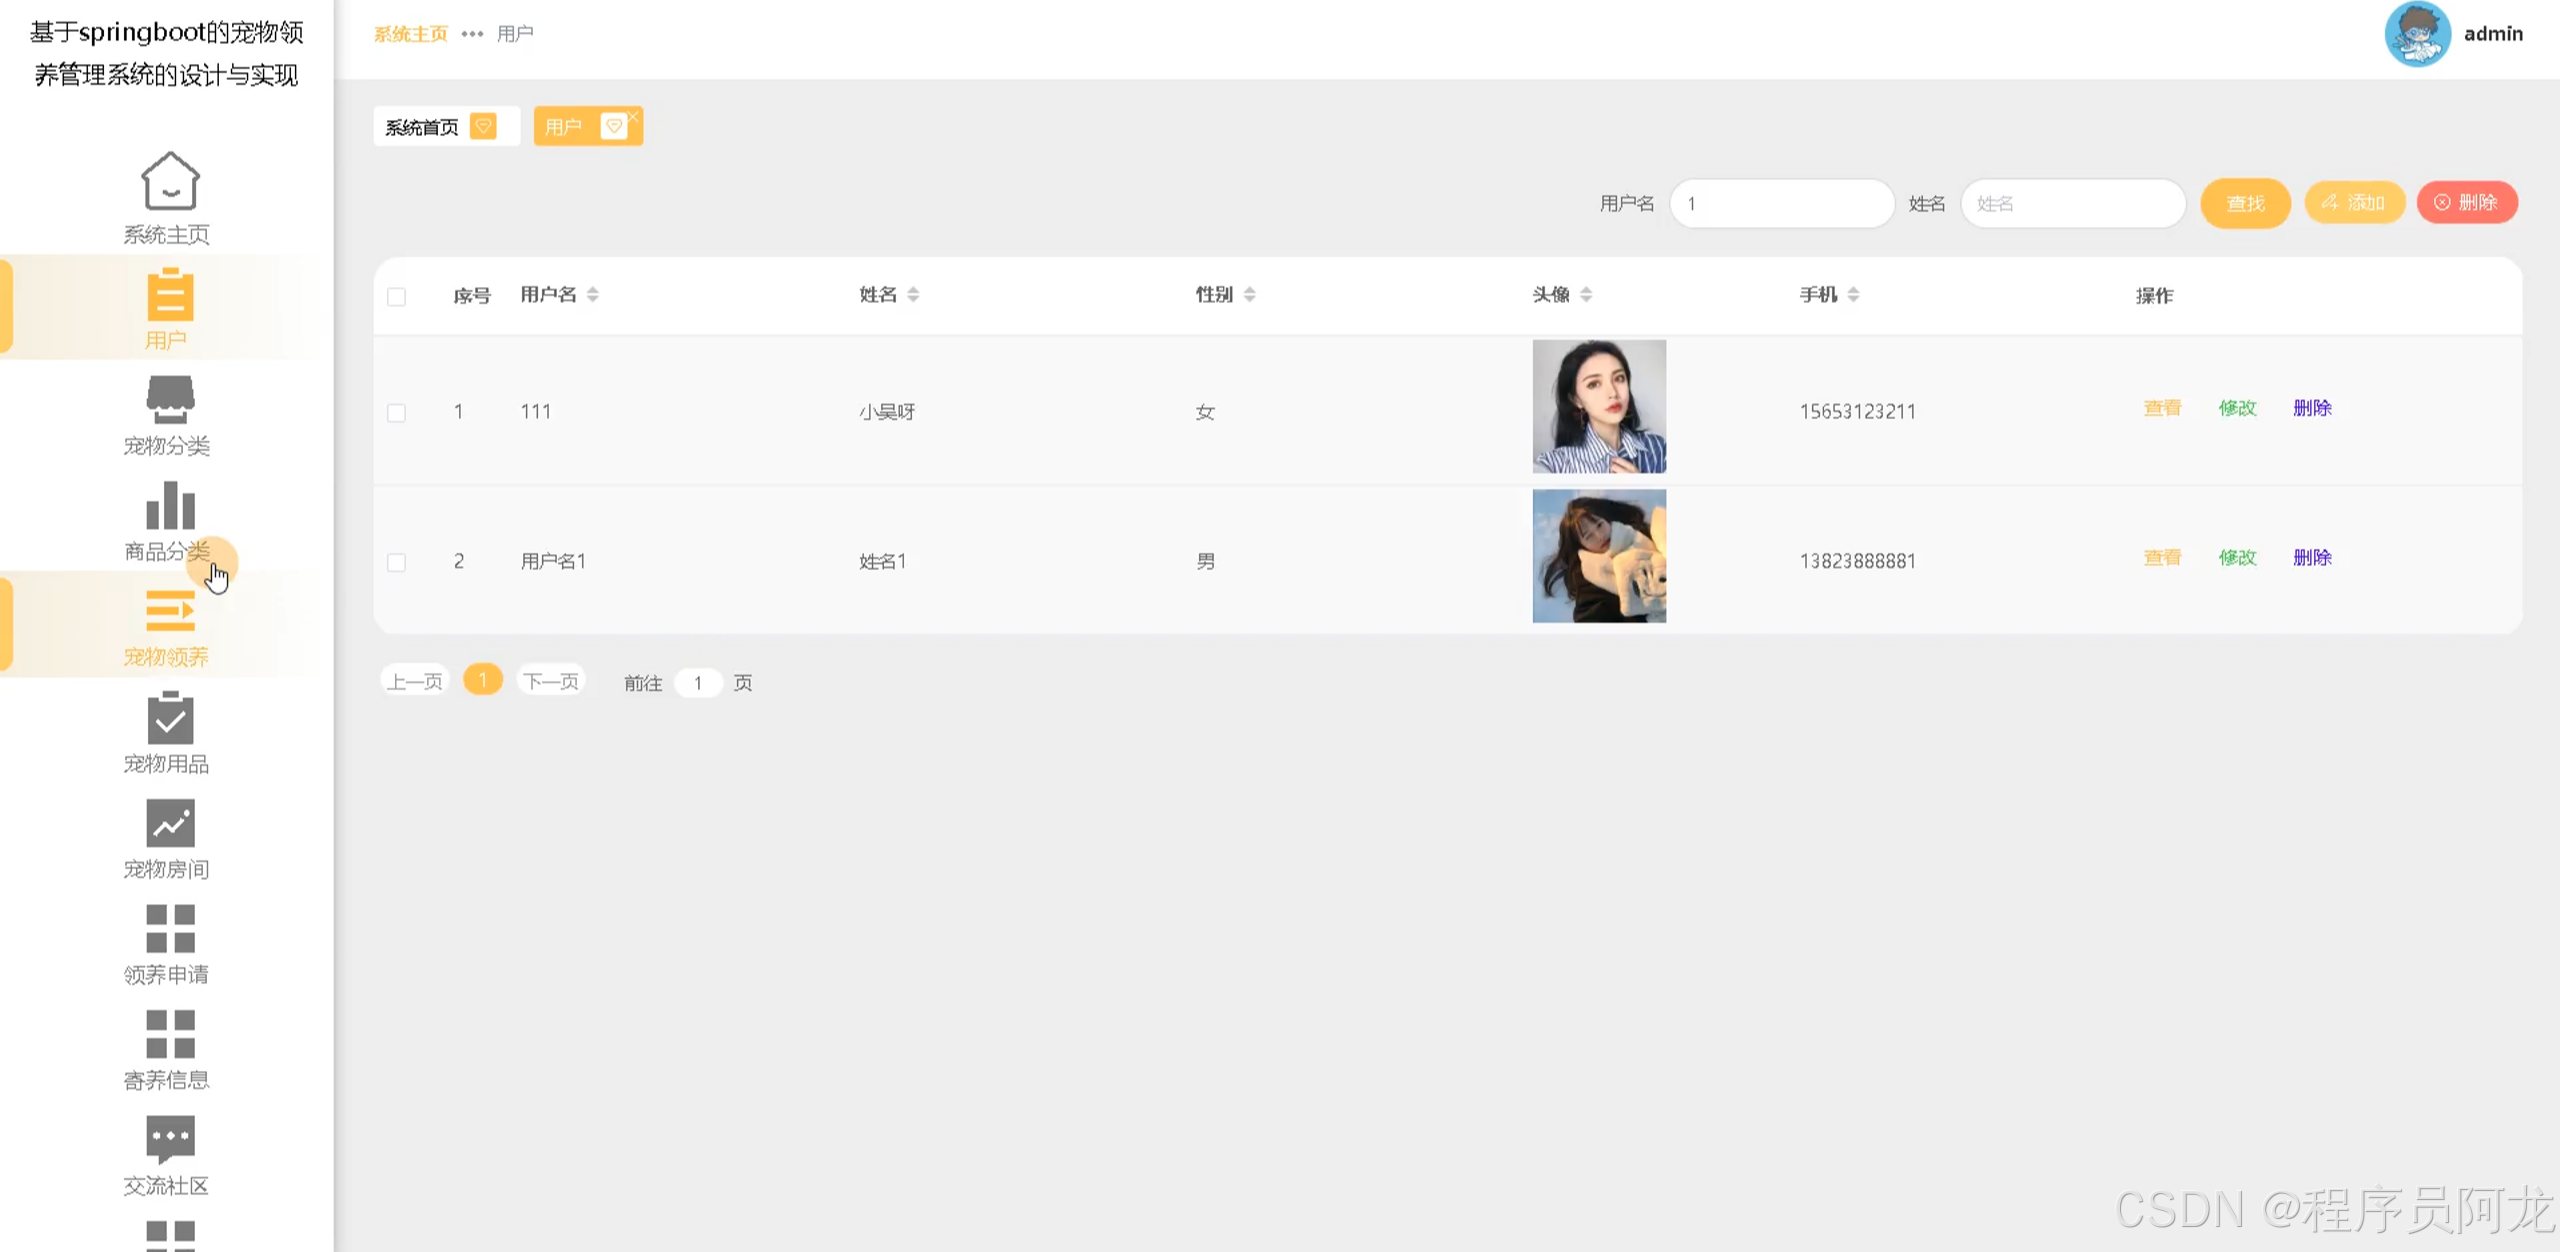Sort by the 手机 column arrows
Image resolution: width=2560 pixels, height=1252 pixels.
1854,295
